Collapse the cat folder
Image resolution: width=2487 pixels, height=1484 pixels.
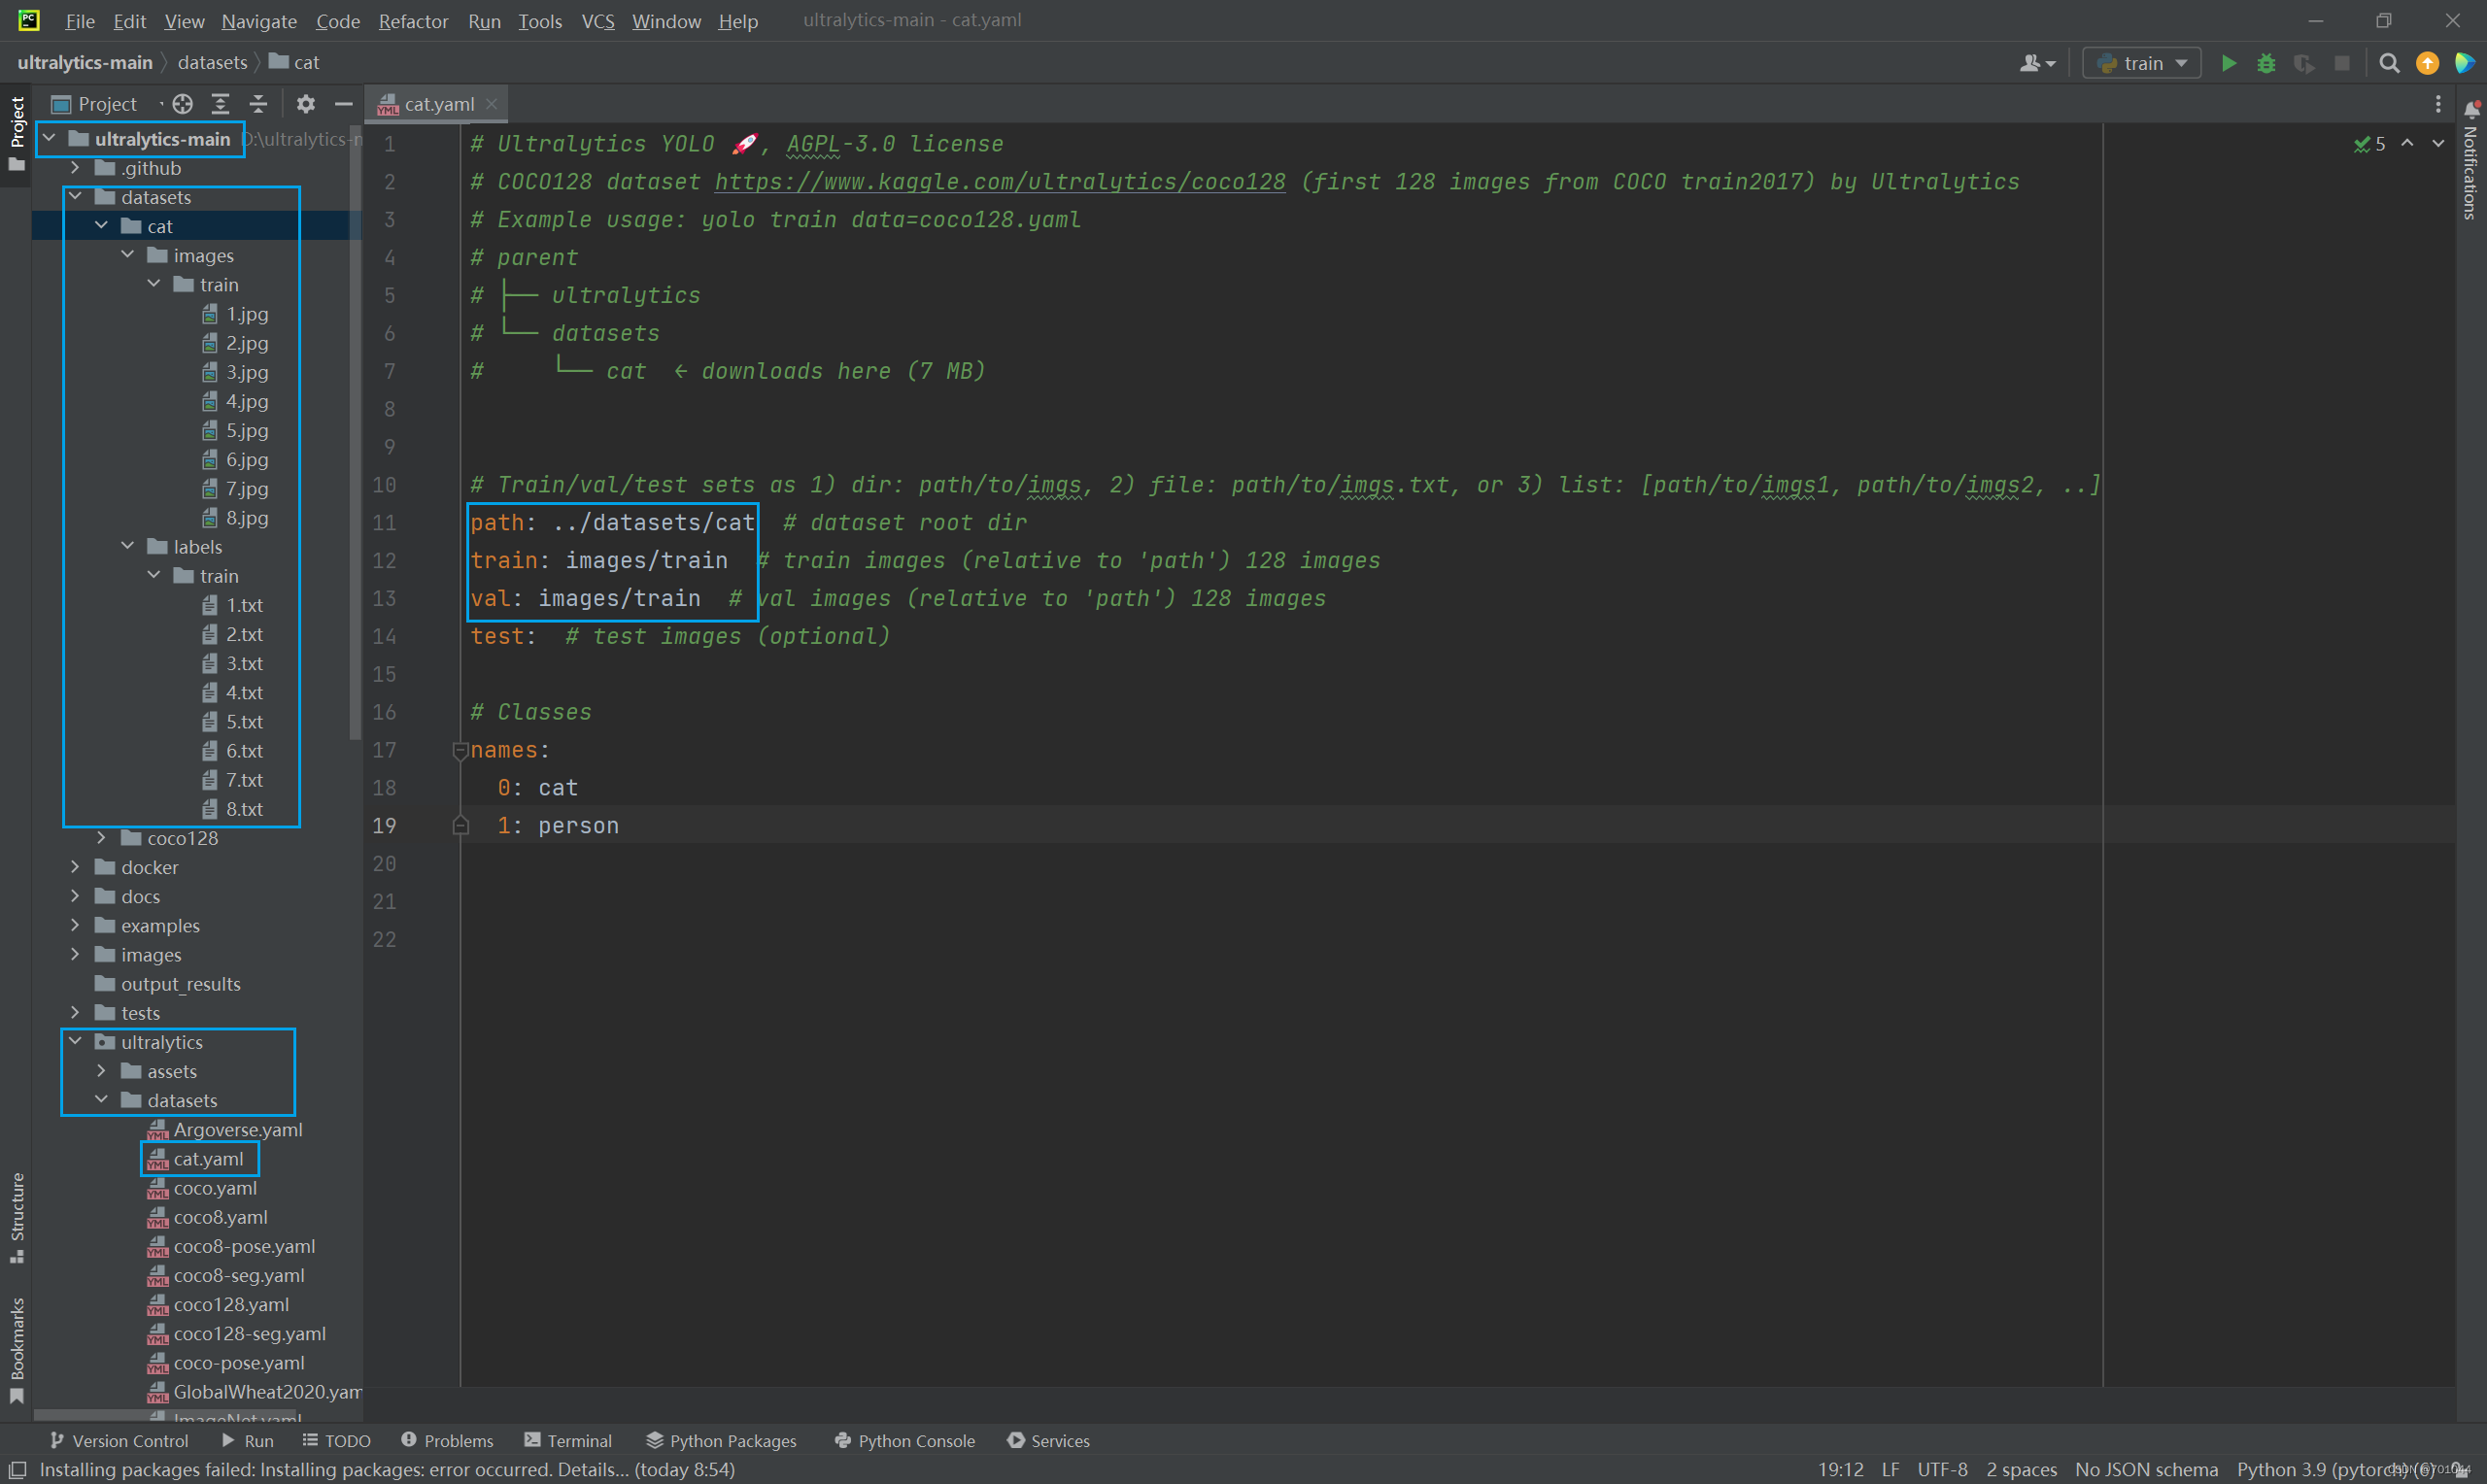101,226
